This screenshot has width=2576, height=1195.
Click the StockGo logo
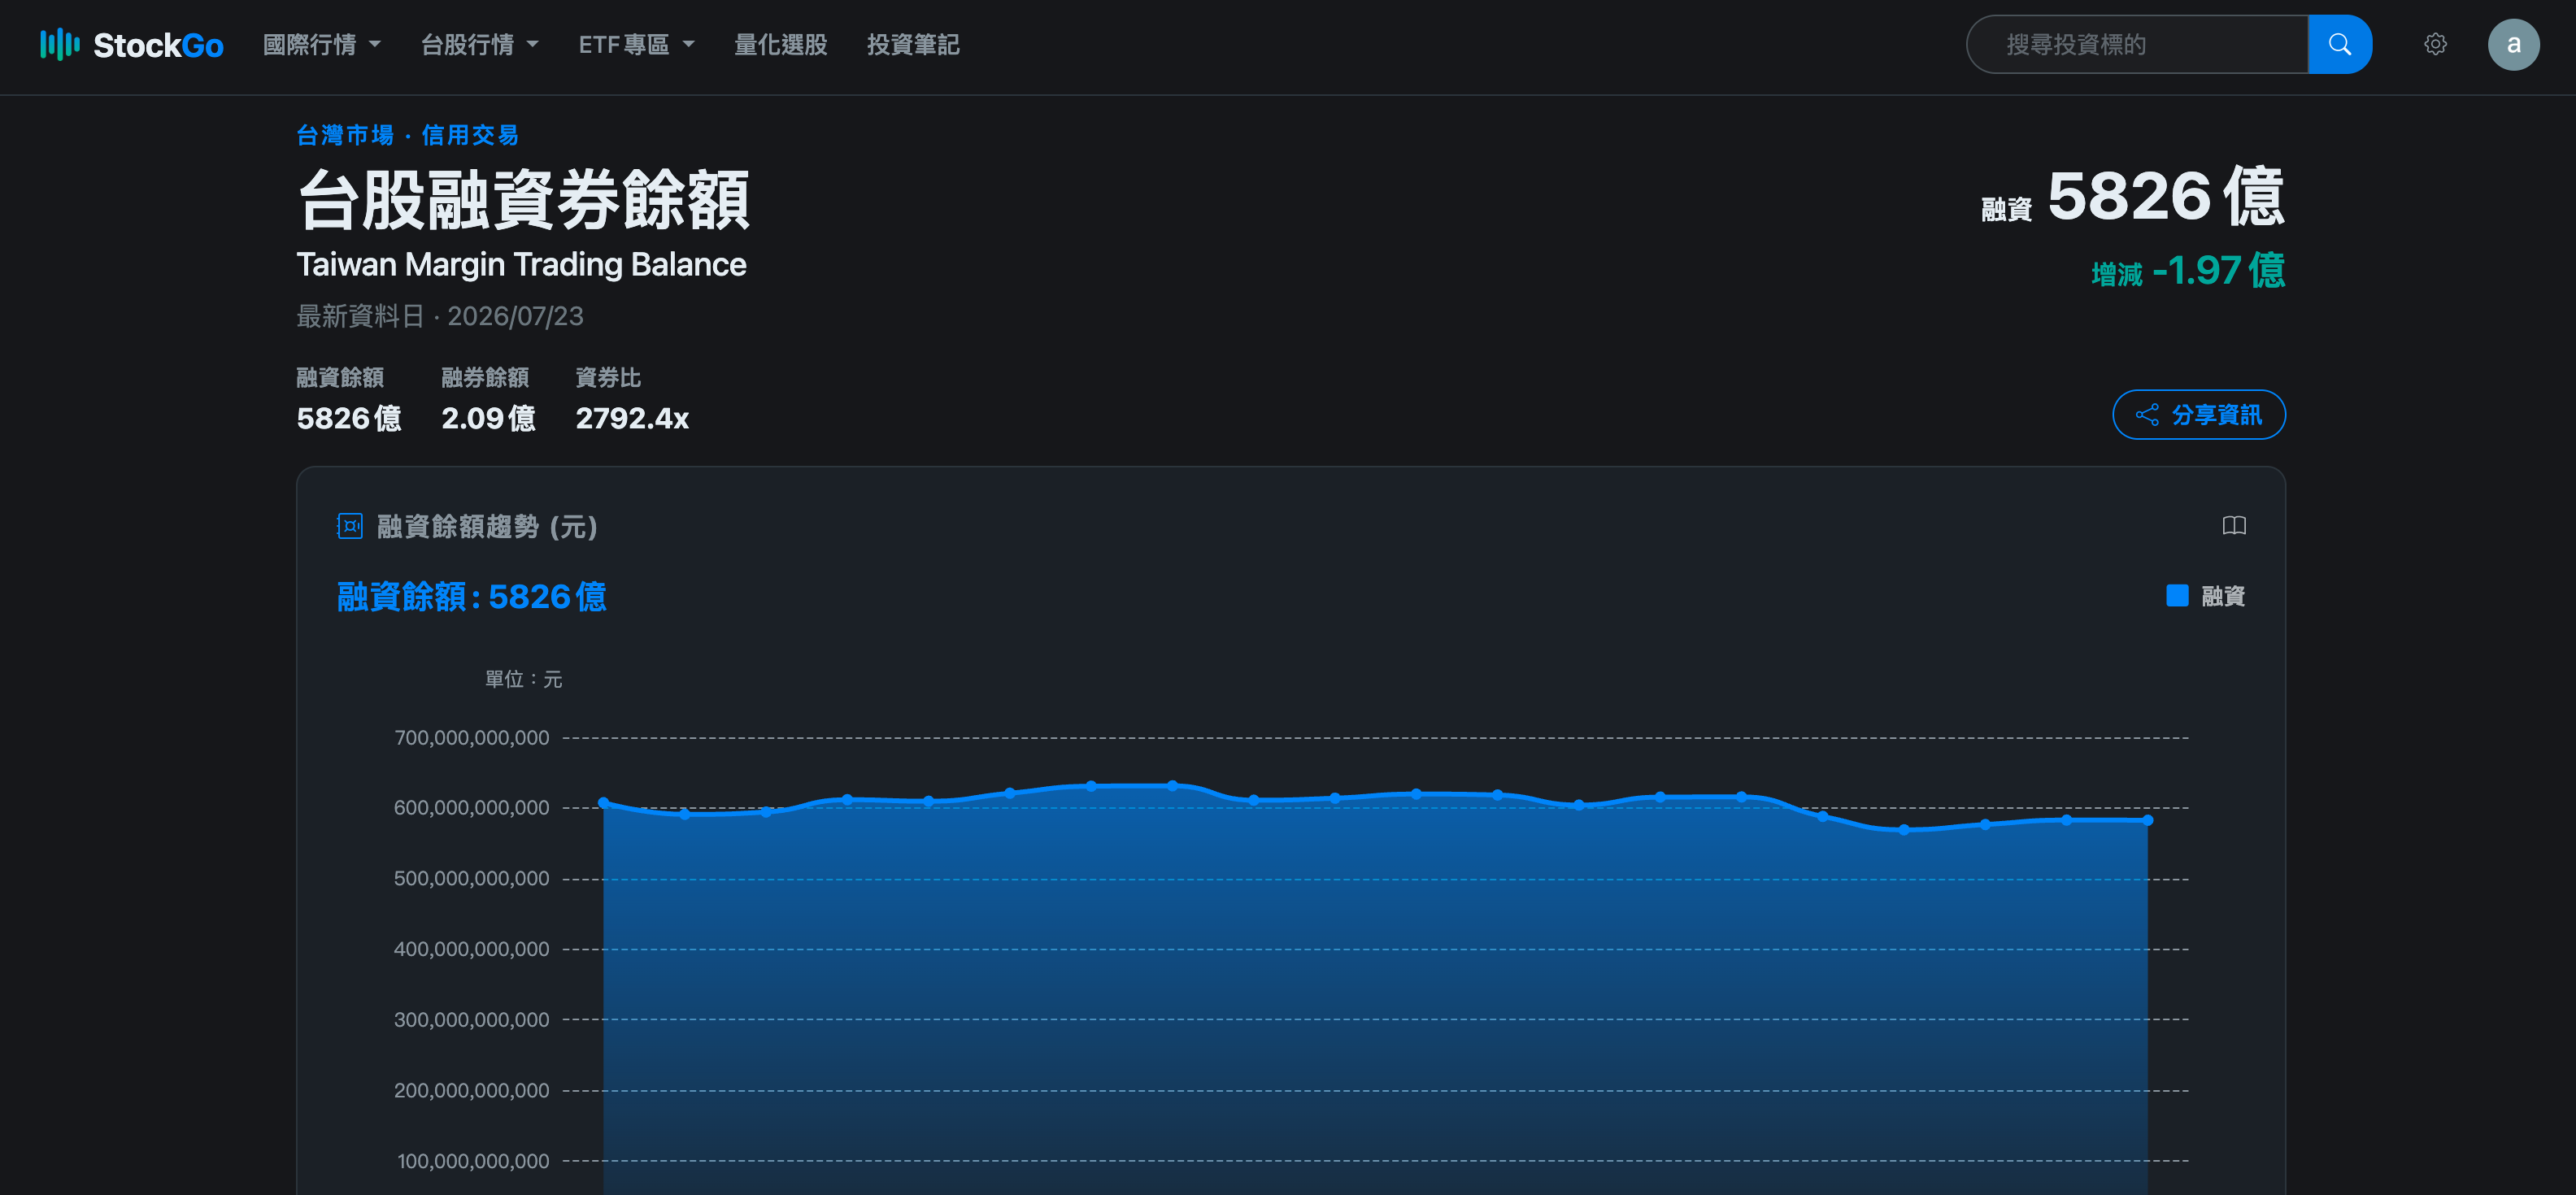[131, 45]
